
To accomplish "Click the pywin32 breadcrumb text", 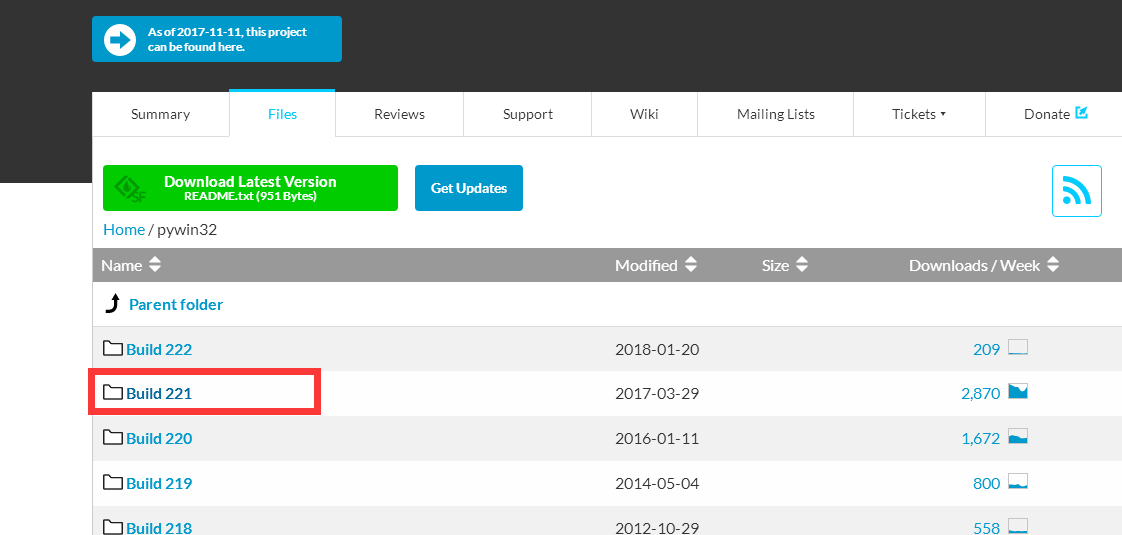I will (187, 230).
